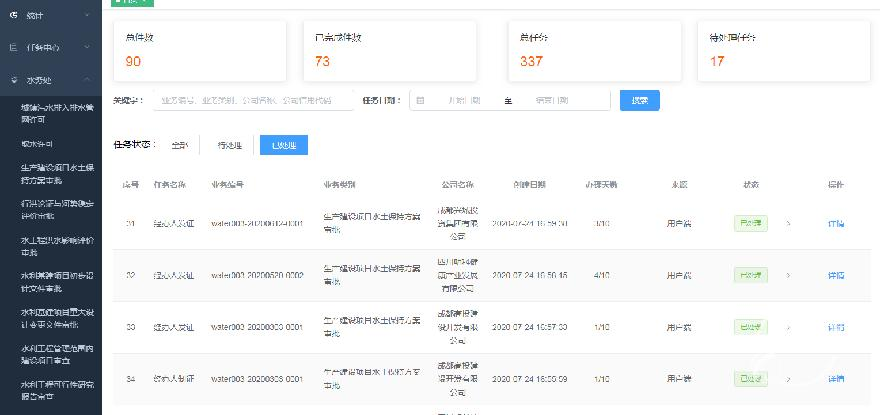Expand the second sidebar menu chevron

88,48
